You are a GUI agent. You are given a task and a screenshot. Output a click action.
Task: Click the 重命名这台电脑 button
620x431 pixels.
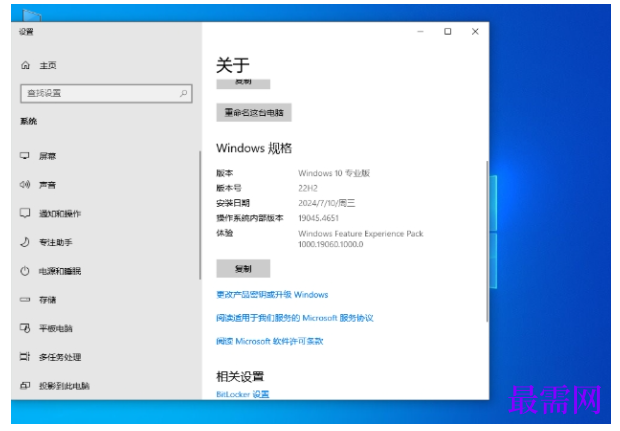point(254,113)
